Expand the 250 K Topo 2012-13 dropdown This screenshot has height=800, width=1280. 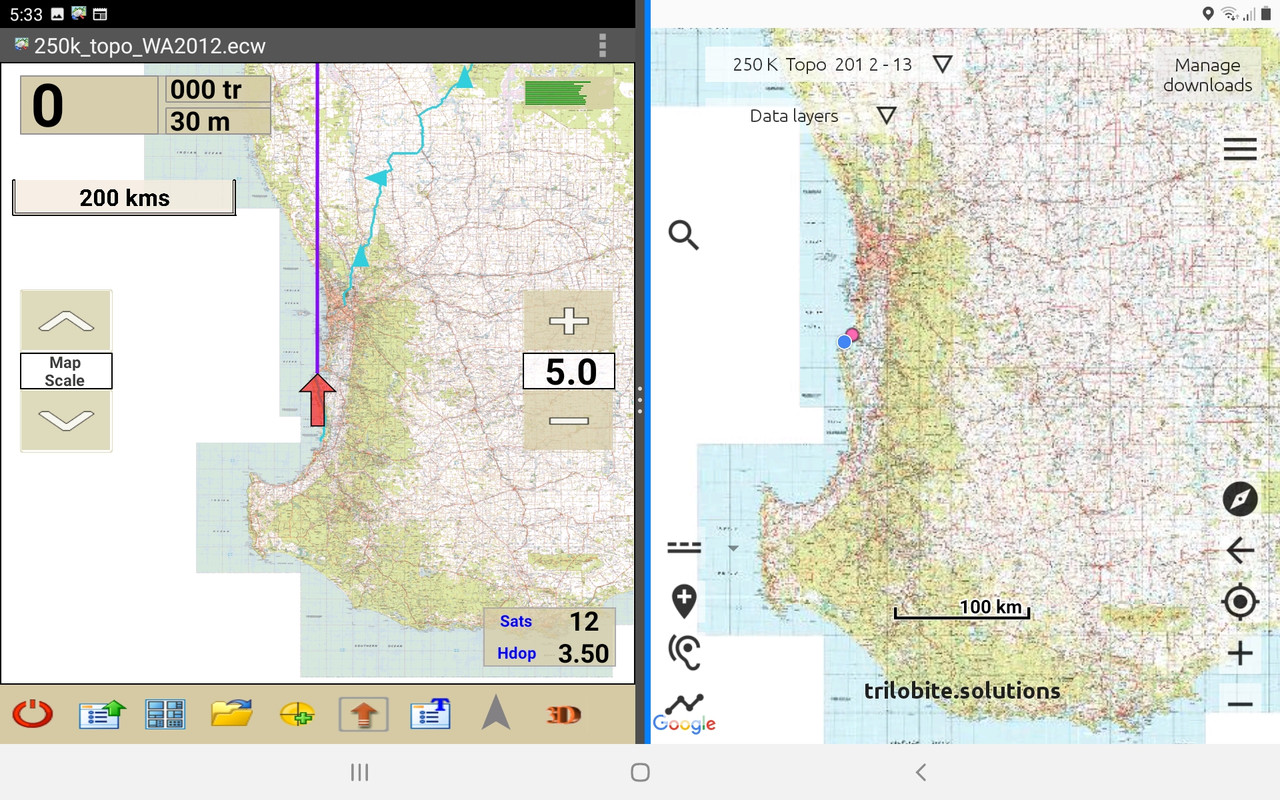click(x=941, y=63)
